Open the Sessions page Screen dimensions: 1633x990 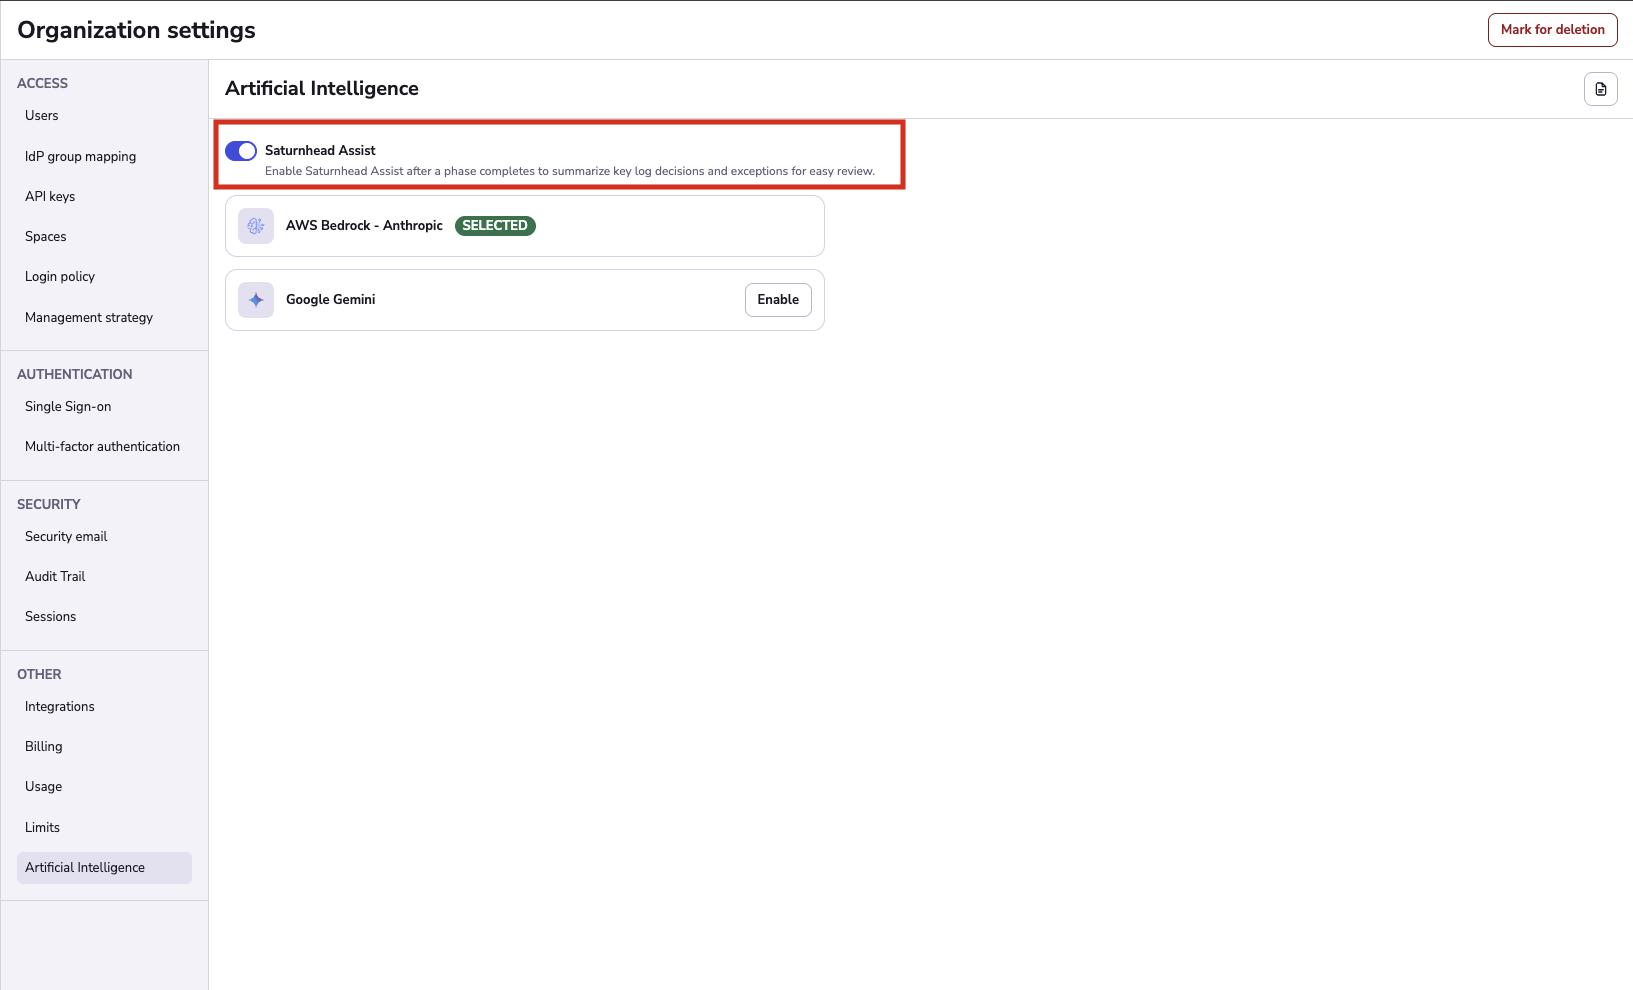pos(50,616)
